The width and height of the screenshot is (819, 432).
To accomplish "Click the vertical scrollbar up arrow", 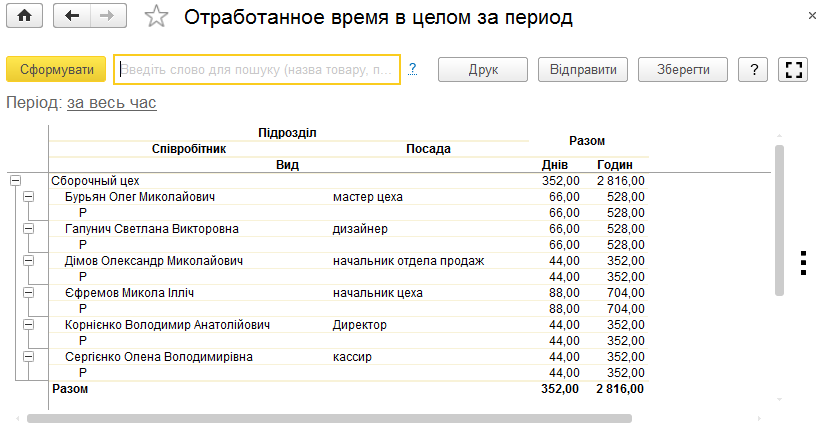I will pyautogui.click(x=779, y=135).
